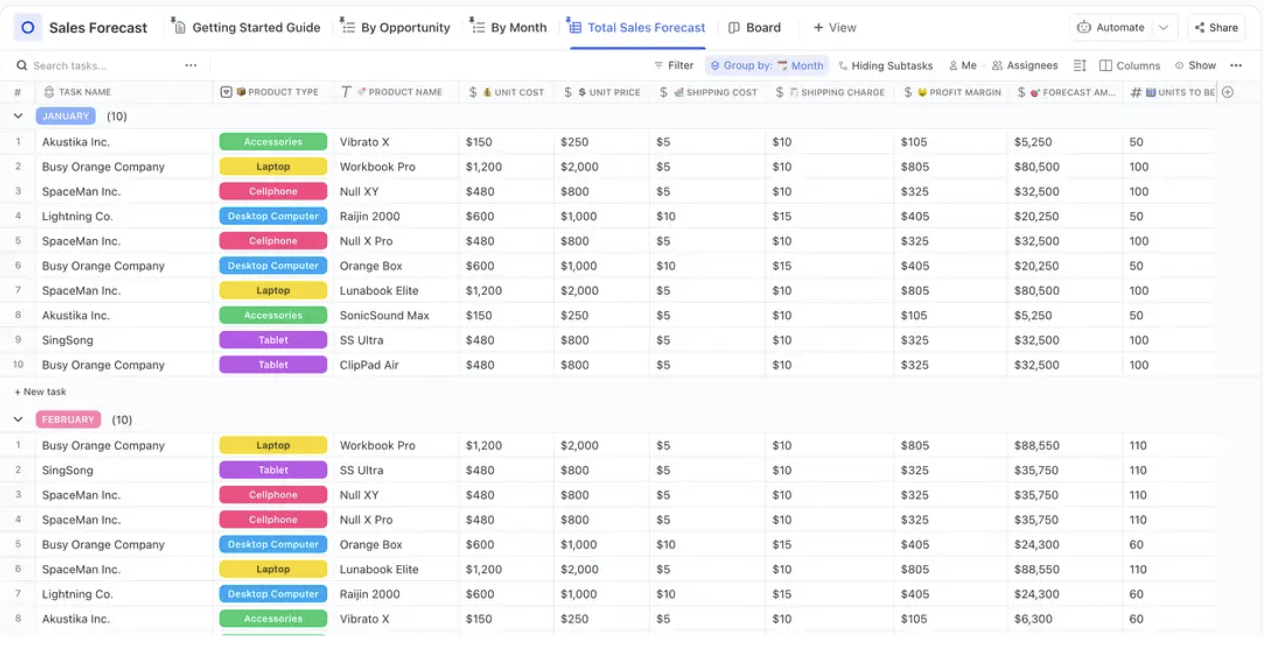This screenshot has height=660, width=1264.
Task: Open Tablet tag for ClipPad Air
Action: (273, 365)
